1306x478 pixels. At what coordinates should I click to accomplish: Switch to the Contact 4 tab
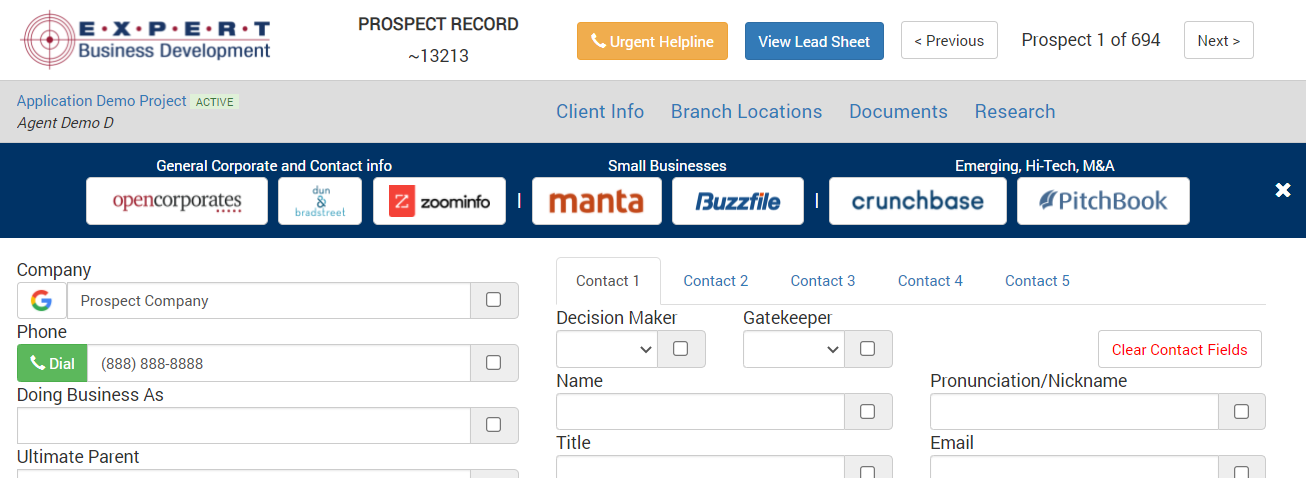[x=930, y=281]
